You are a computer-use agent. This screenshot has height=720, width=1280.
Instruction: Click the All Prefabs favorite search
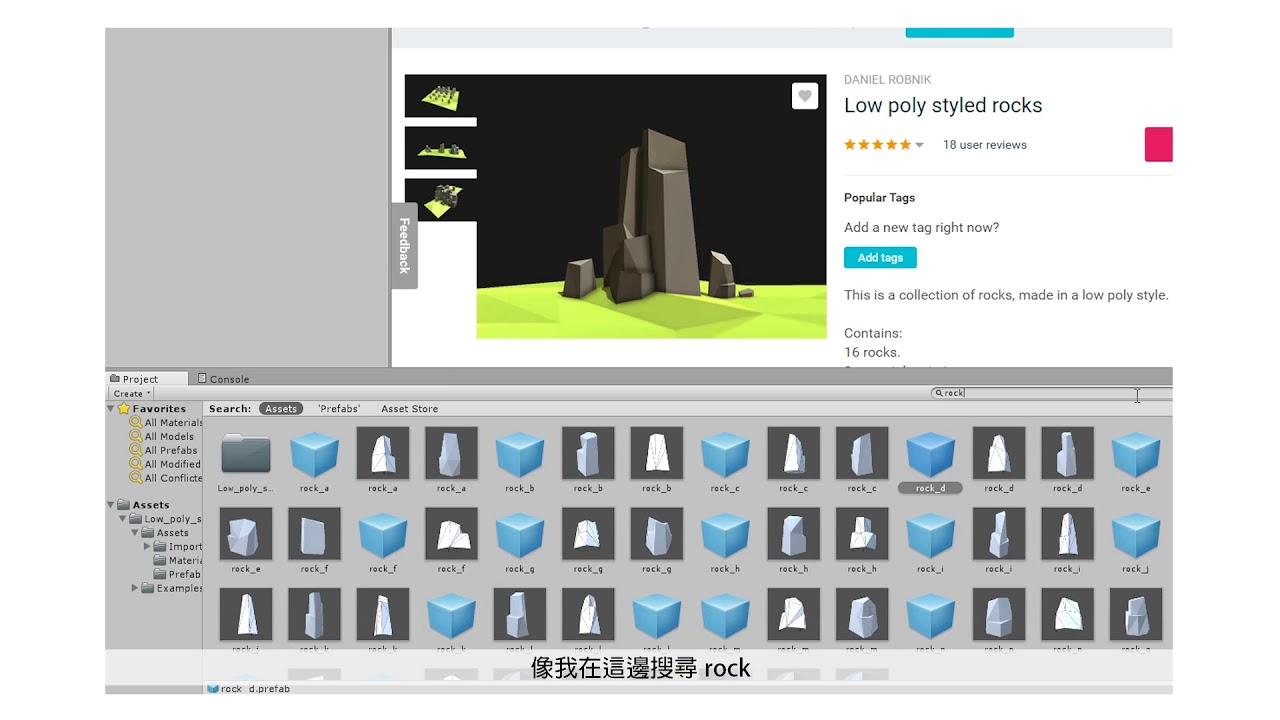(x=170, y=451)
